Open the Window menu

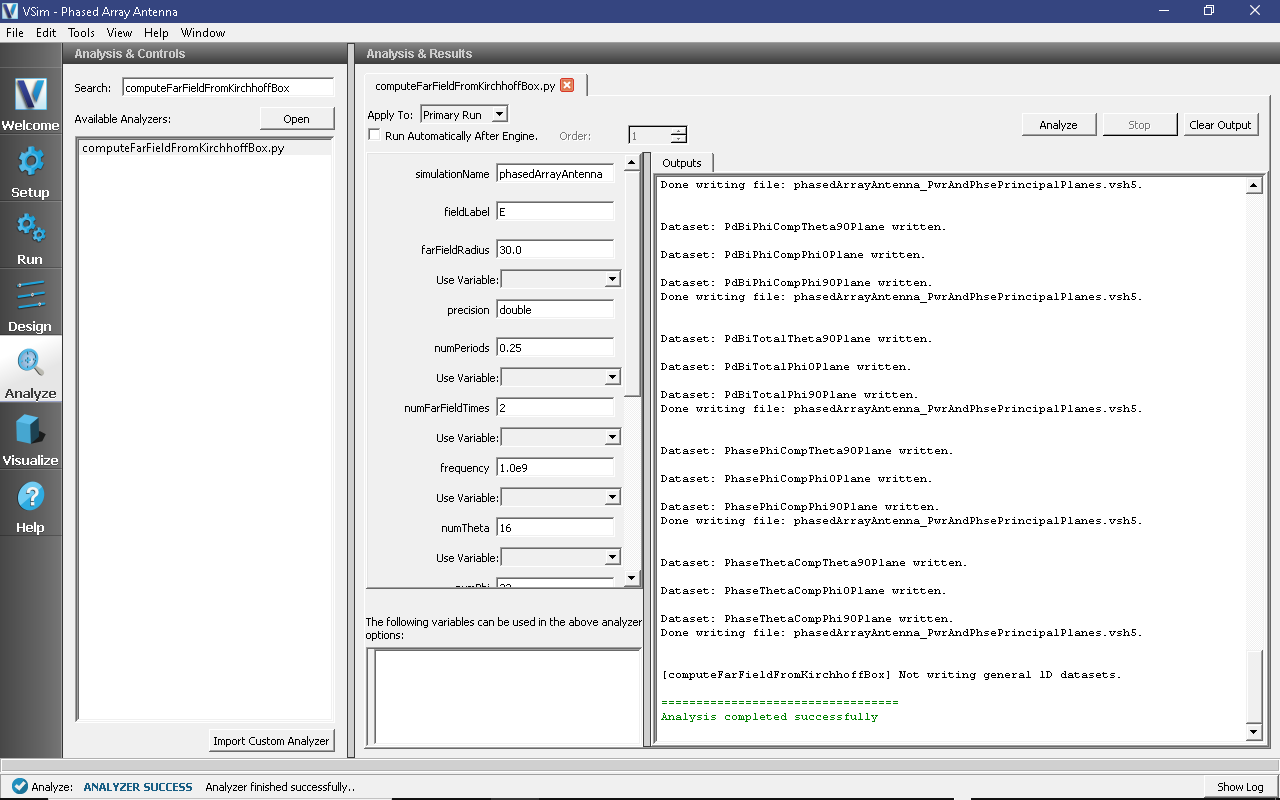pos(203,33)
